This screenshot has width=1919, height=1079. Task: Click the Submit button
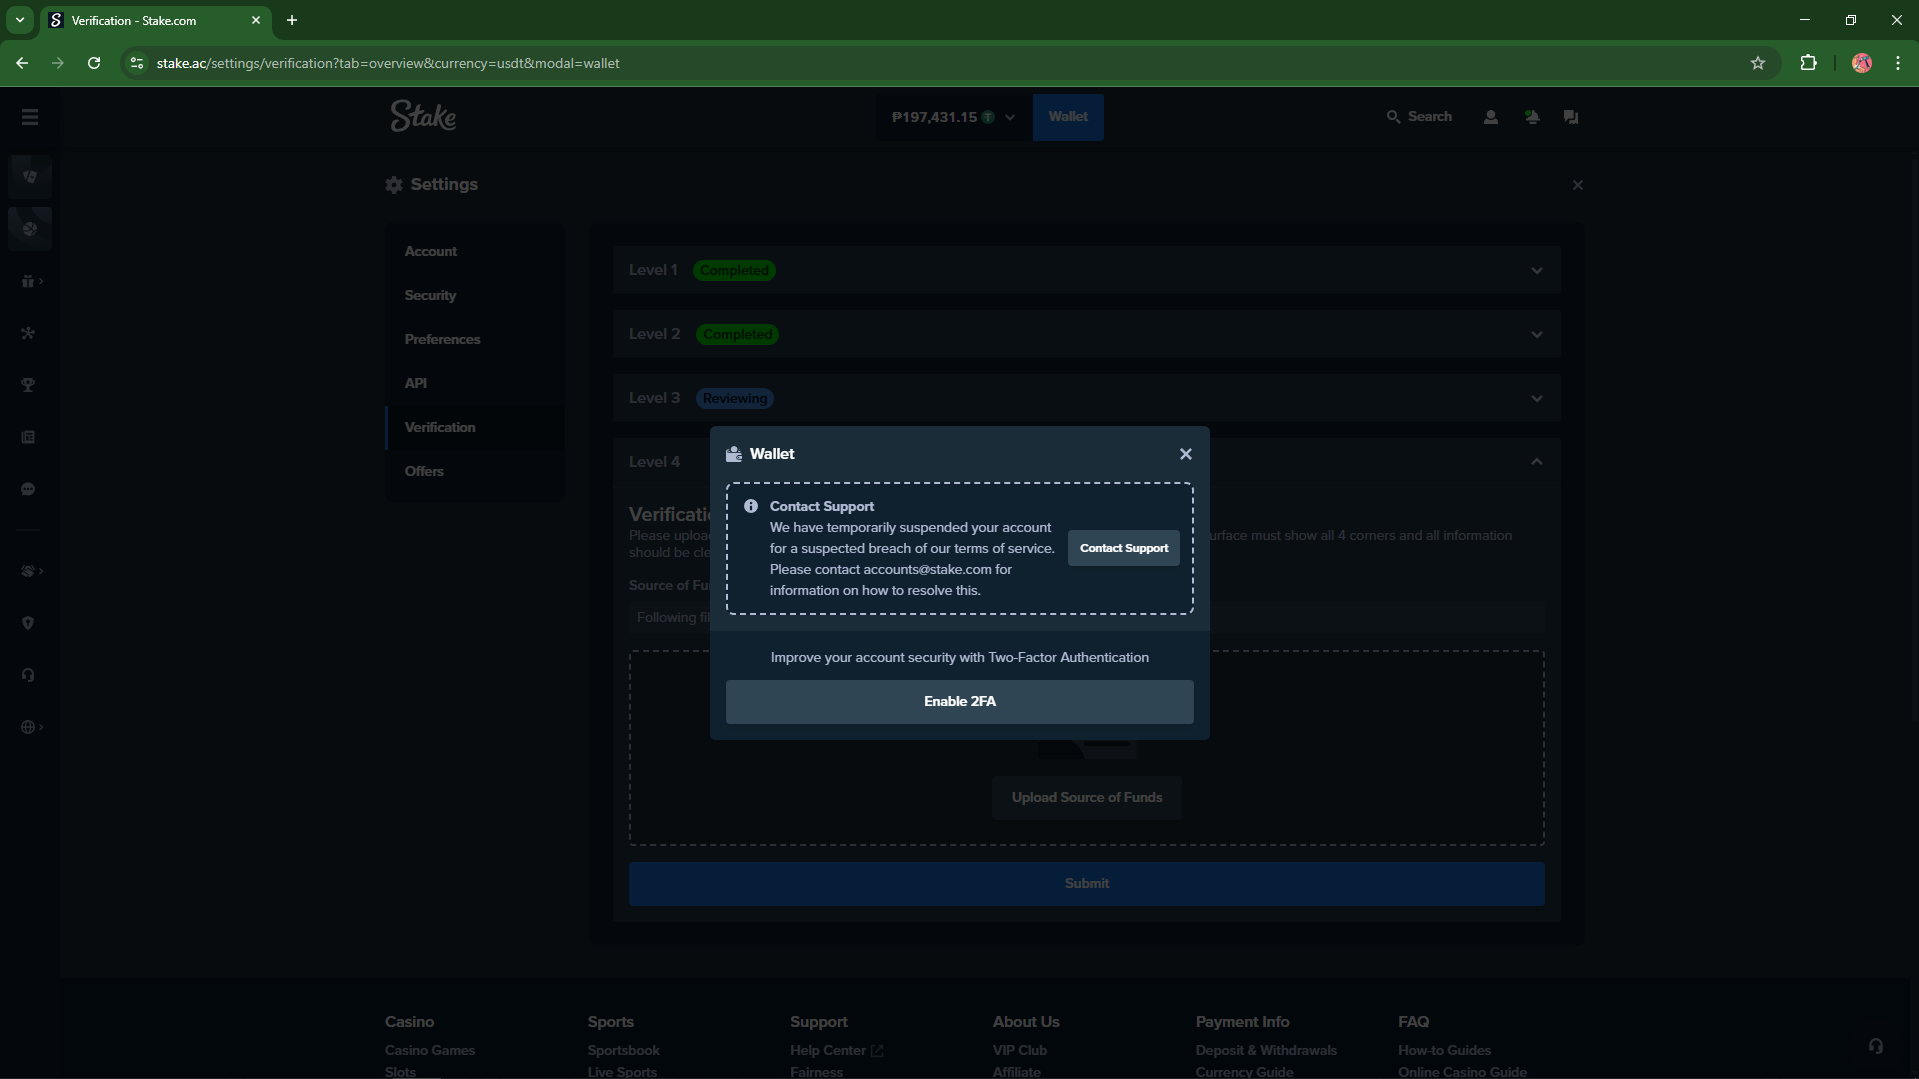click(1086, 883)
